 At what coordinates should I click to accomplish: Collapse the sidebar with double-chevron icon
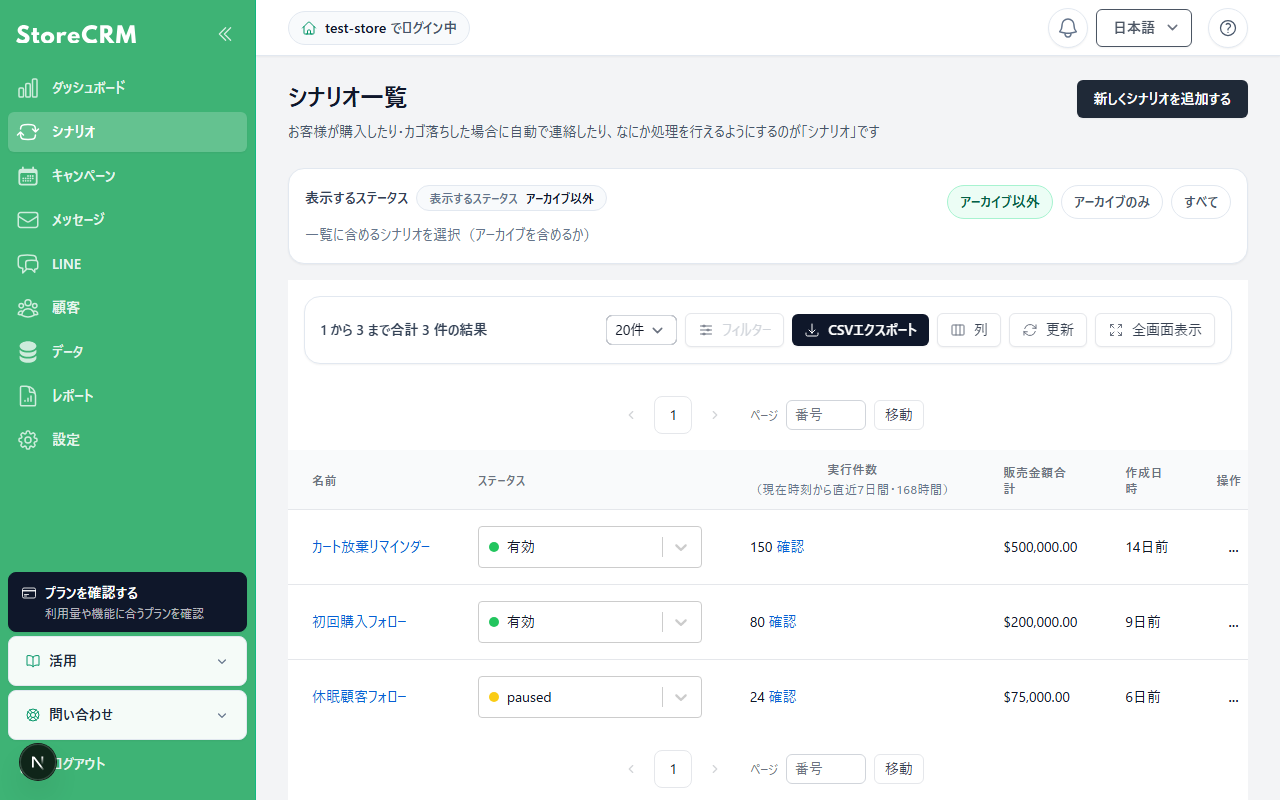225,34
